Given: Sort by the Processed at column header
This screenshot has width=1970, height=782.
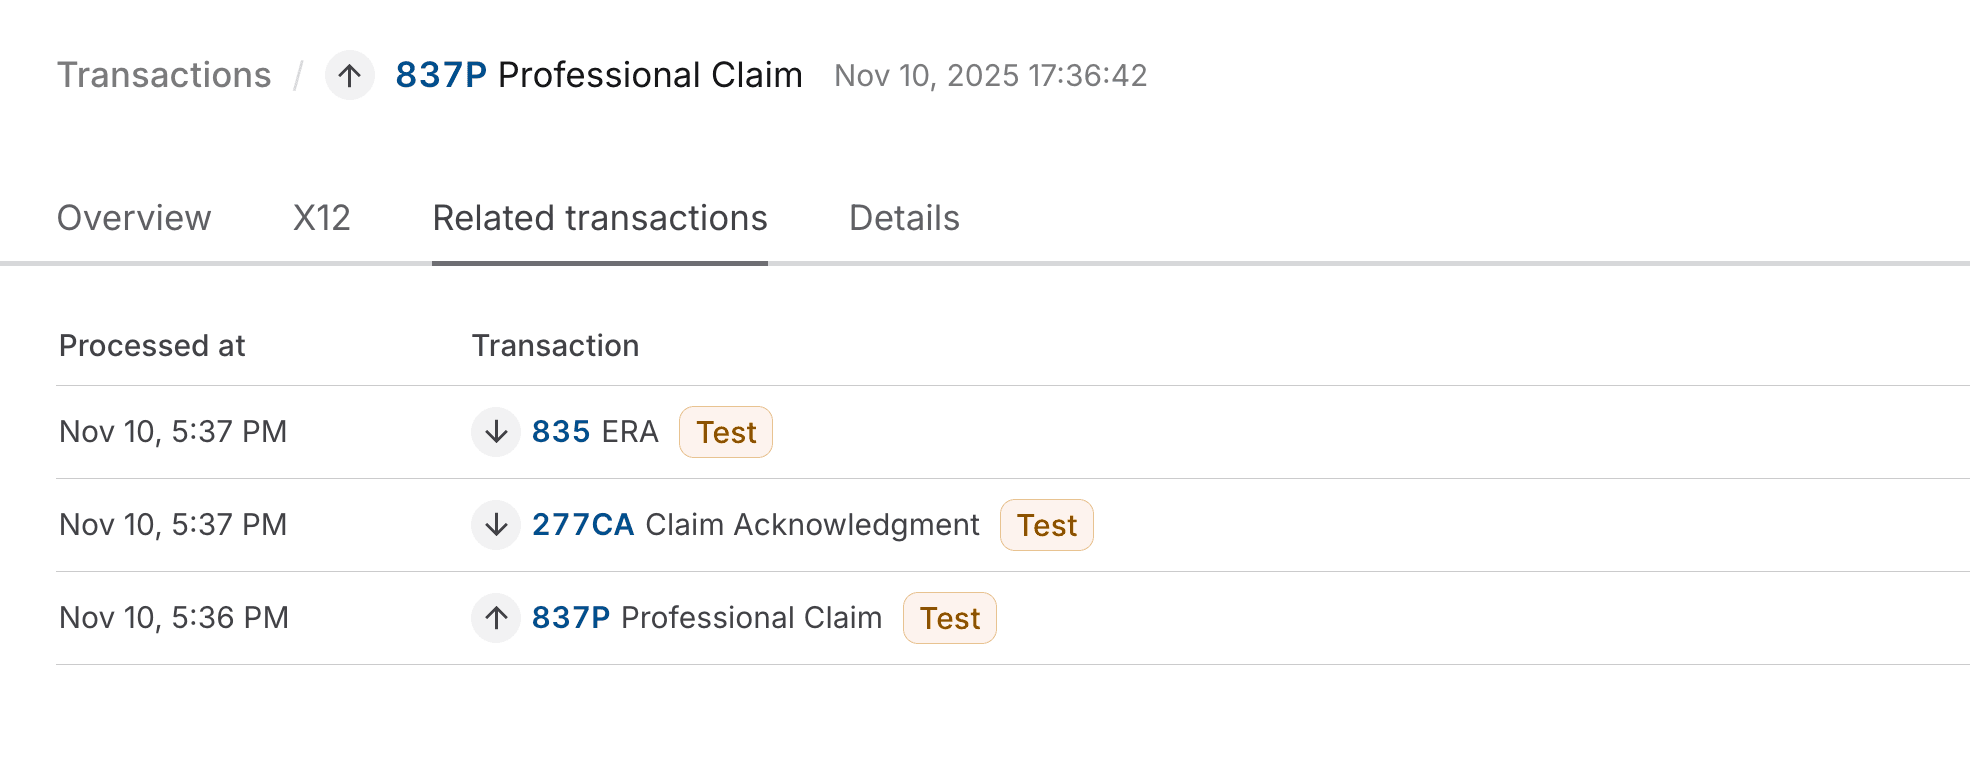Looking at the screenshot, I should point(152,346).
